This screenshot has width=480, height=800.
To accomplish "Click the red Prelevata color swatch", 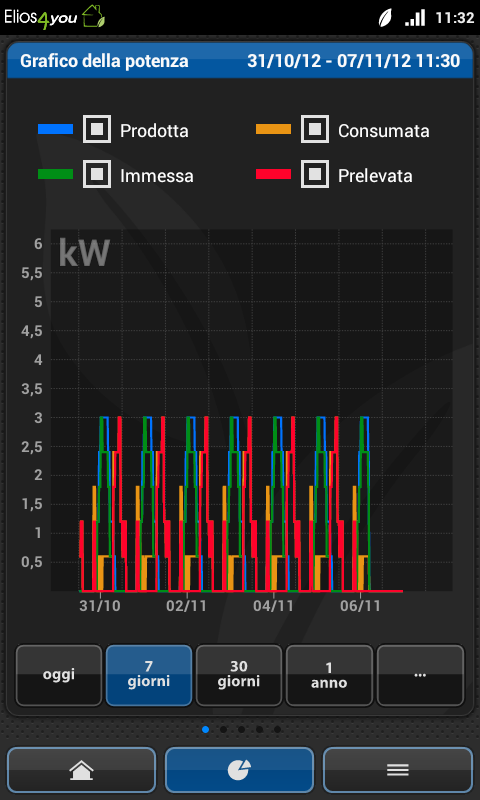I will (x=273, y=174).
